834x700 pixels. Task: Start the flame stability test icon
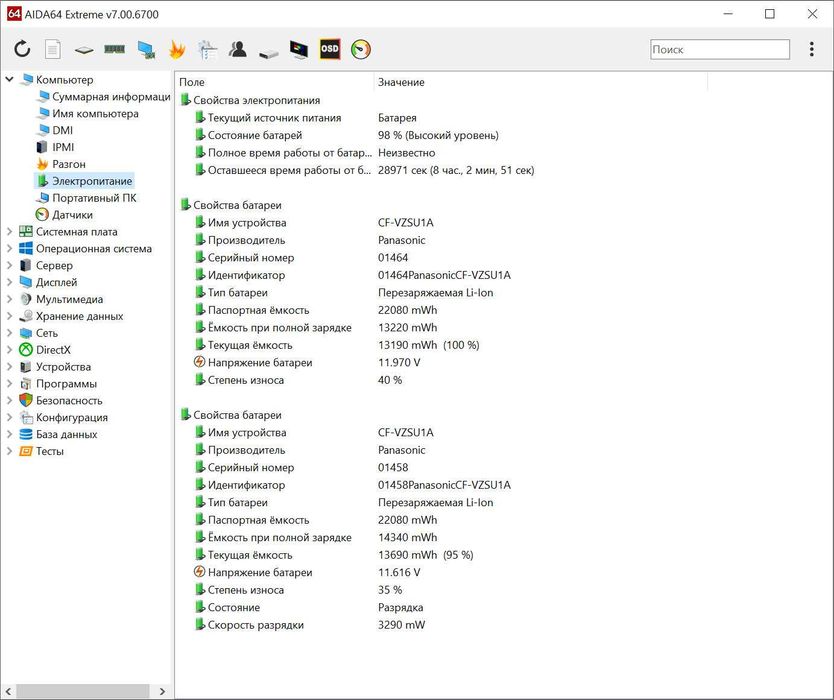[x=177, y=49]
